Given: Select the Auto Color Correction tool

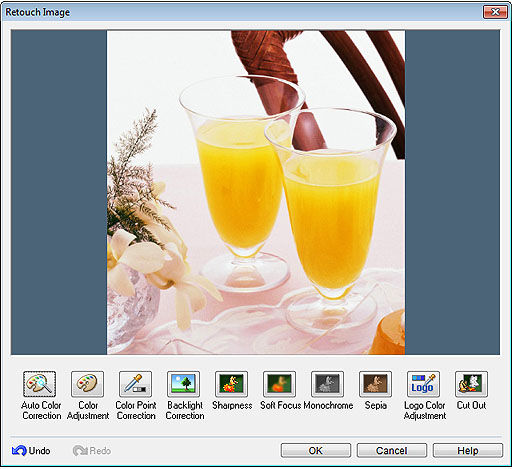Looking at the screenshot, I should click(x=39, y=384).
